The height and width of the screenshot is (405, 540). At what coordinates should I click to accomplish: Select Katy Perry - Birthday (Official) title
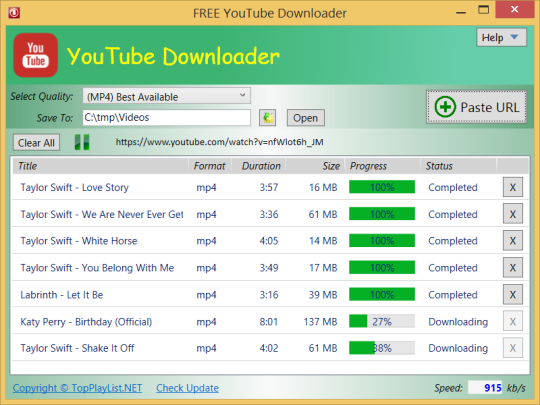click(86, 322)
